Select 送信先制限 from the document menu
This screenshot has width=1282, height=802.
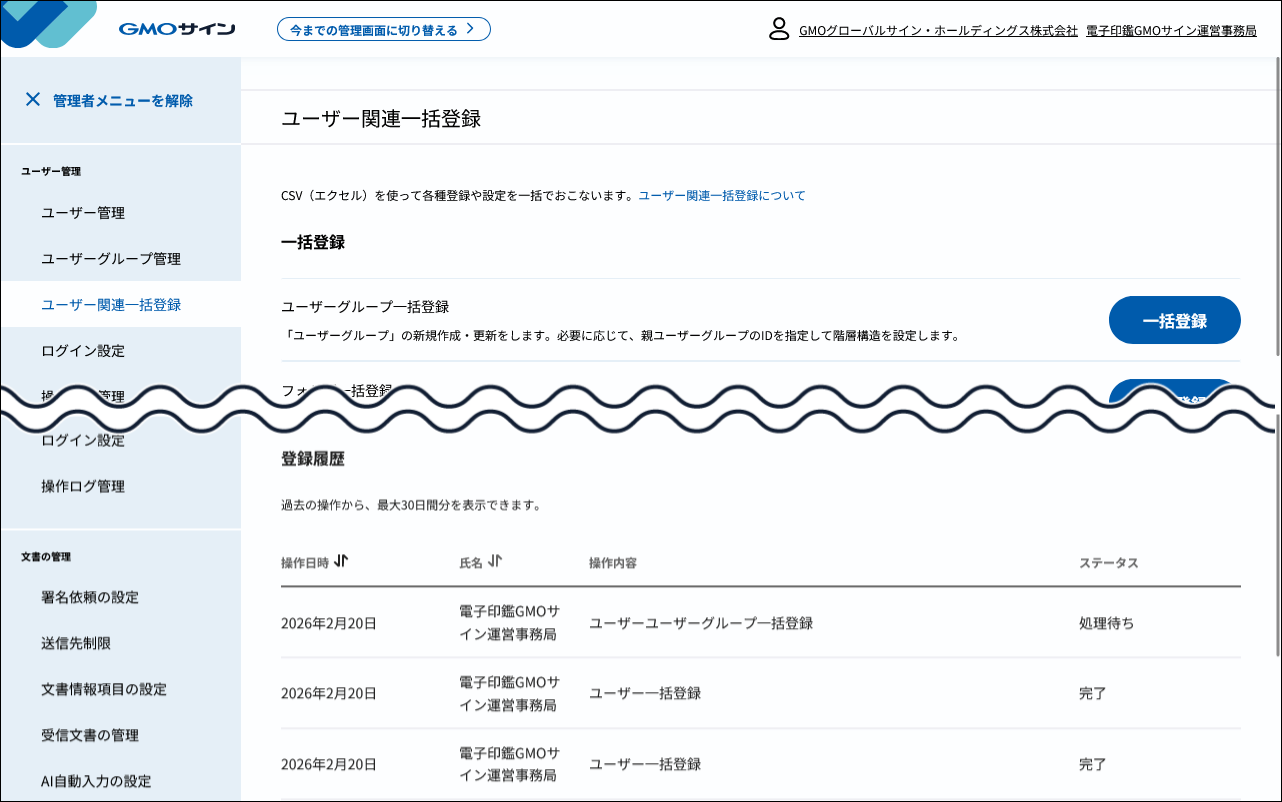[75, 643]
